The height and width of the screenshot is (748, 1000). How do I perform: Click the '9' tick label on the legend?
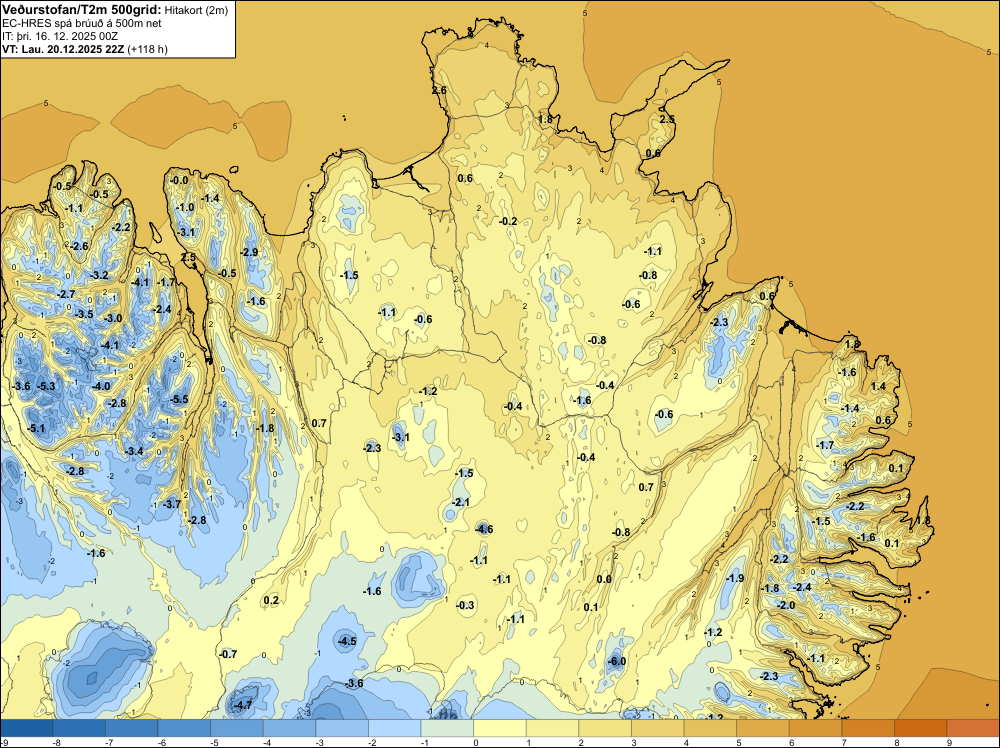coord(950,742)
